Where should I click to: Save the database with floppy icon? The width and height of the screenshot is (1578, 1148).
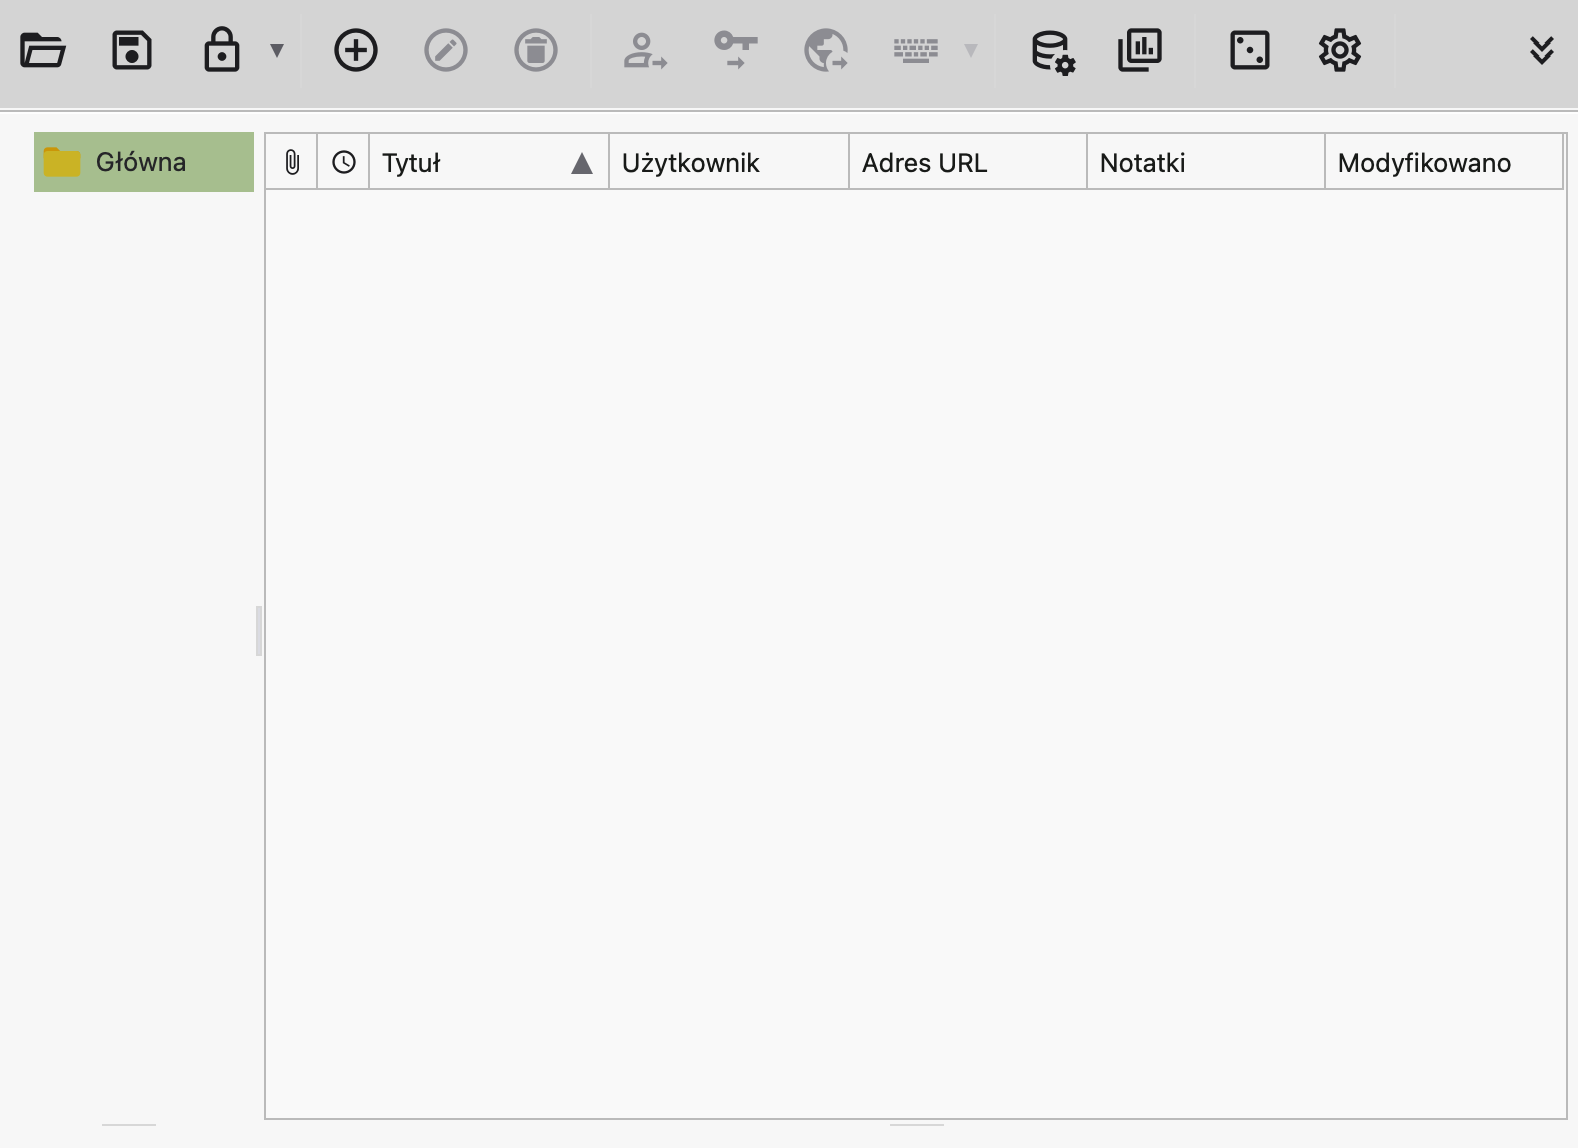132,50
